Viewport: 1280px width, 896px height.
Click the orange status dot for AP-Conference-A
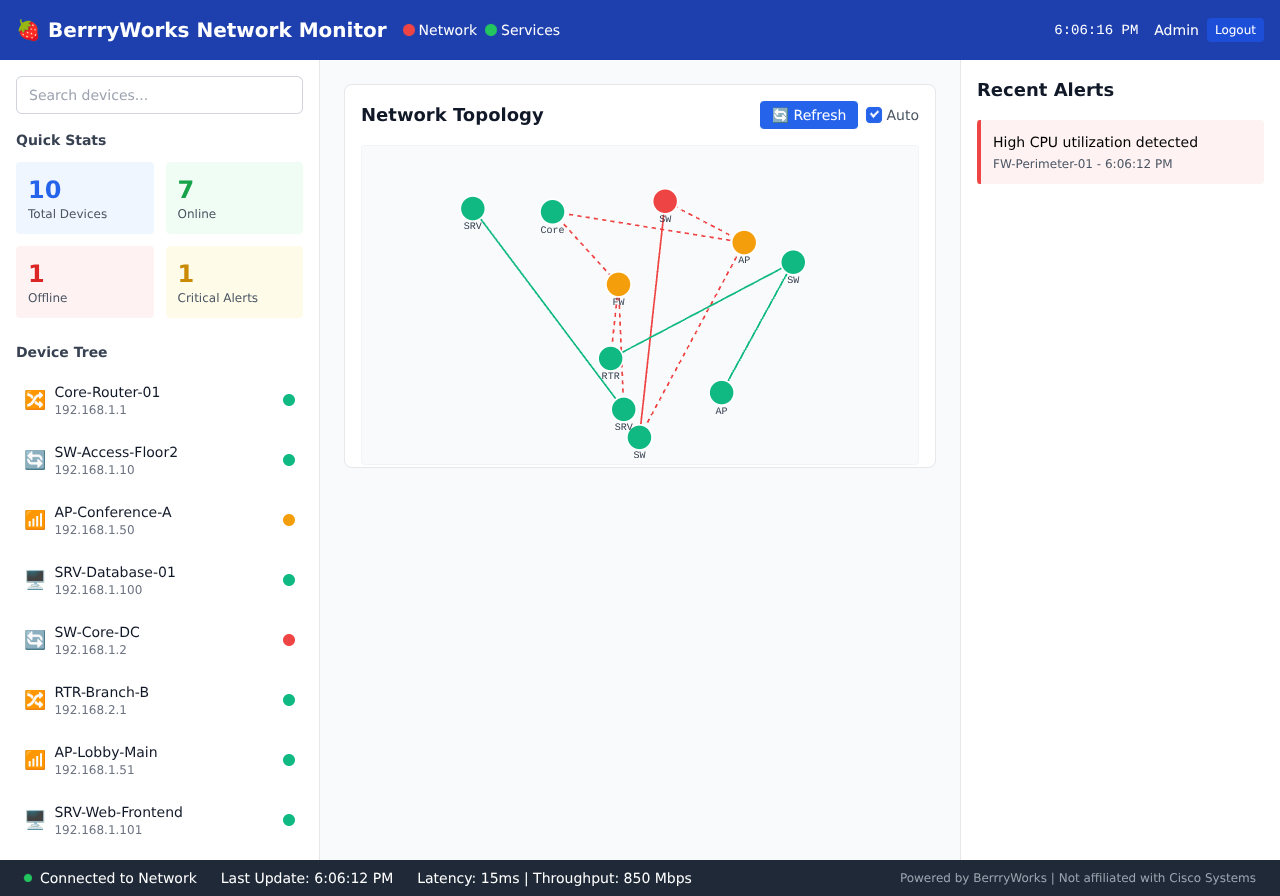coord(289,519)
